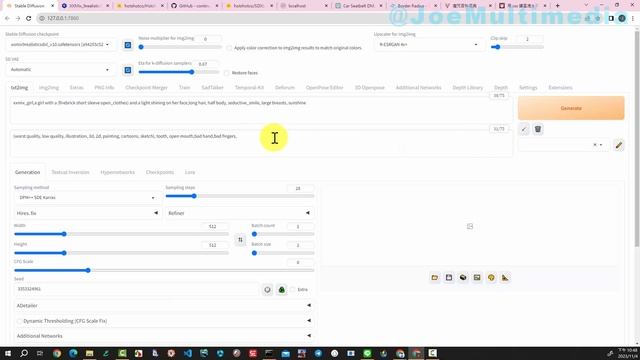Click in the negative prompt text box
The image size is (640, 360).
point(261,144)
